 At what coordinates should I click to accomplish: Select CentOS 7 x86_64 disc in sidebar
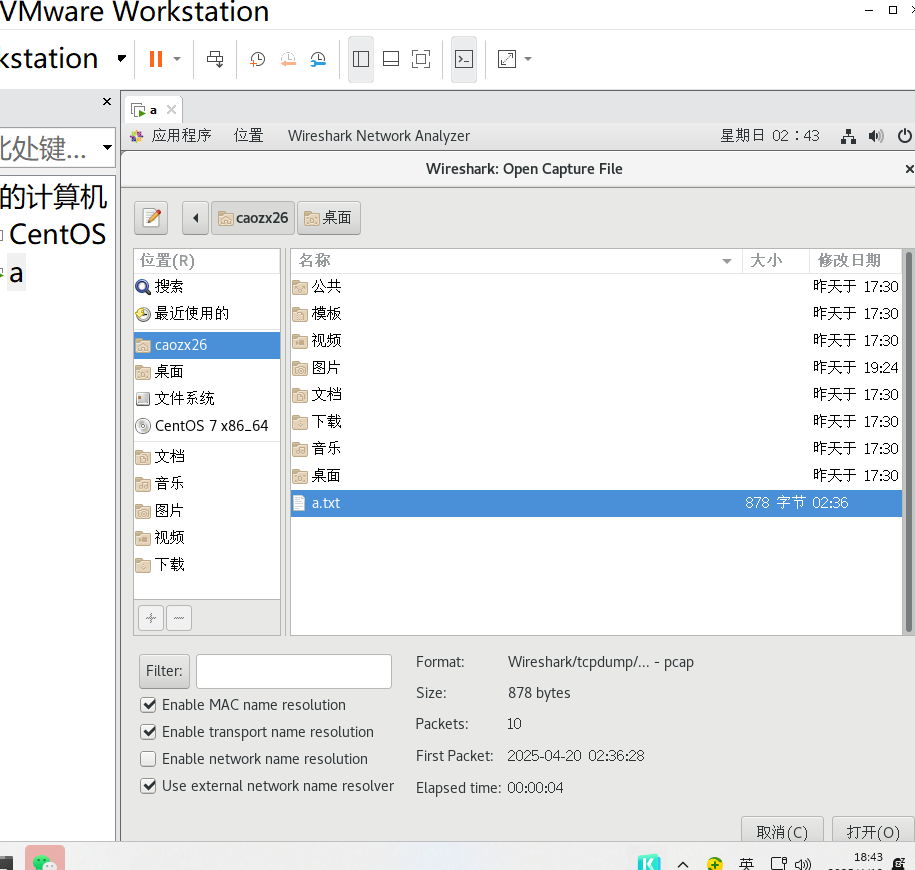207,426
